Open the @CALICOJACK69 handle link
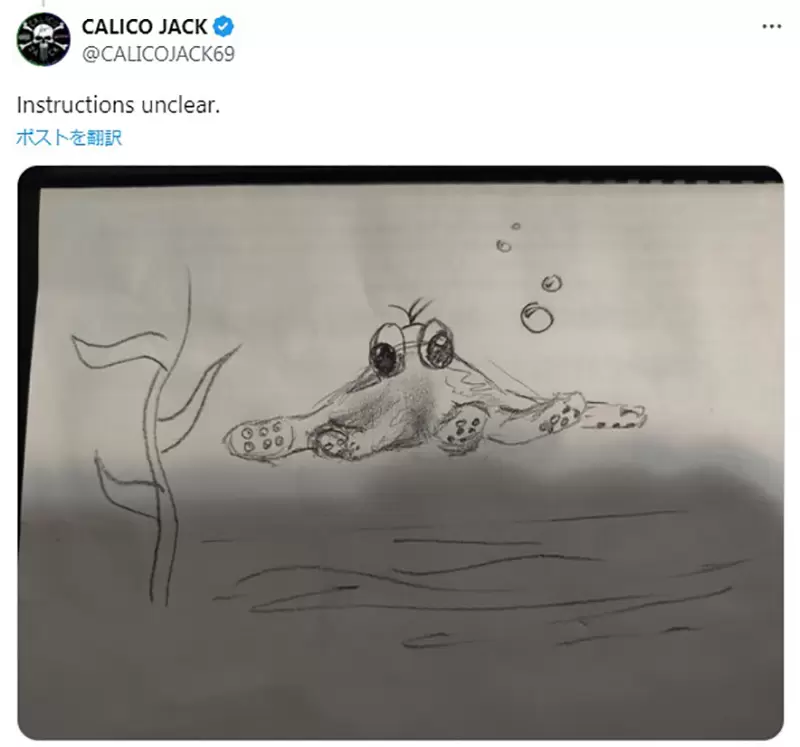Screen dimensions: 800x747 (x=158, y=54)
